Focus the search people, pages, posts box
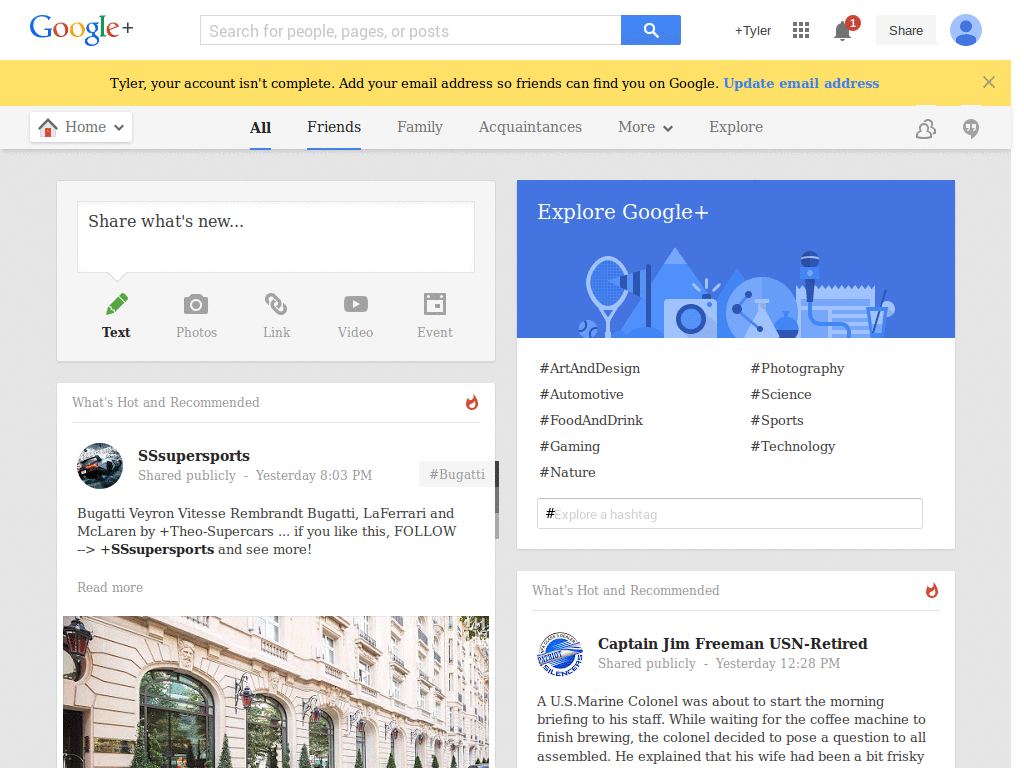The image size is (1024, 768). [x=411, y=30]
